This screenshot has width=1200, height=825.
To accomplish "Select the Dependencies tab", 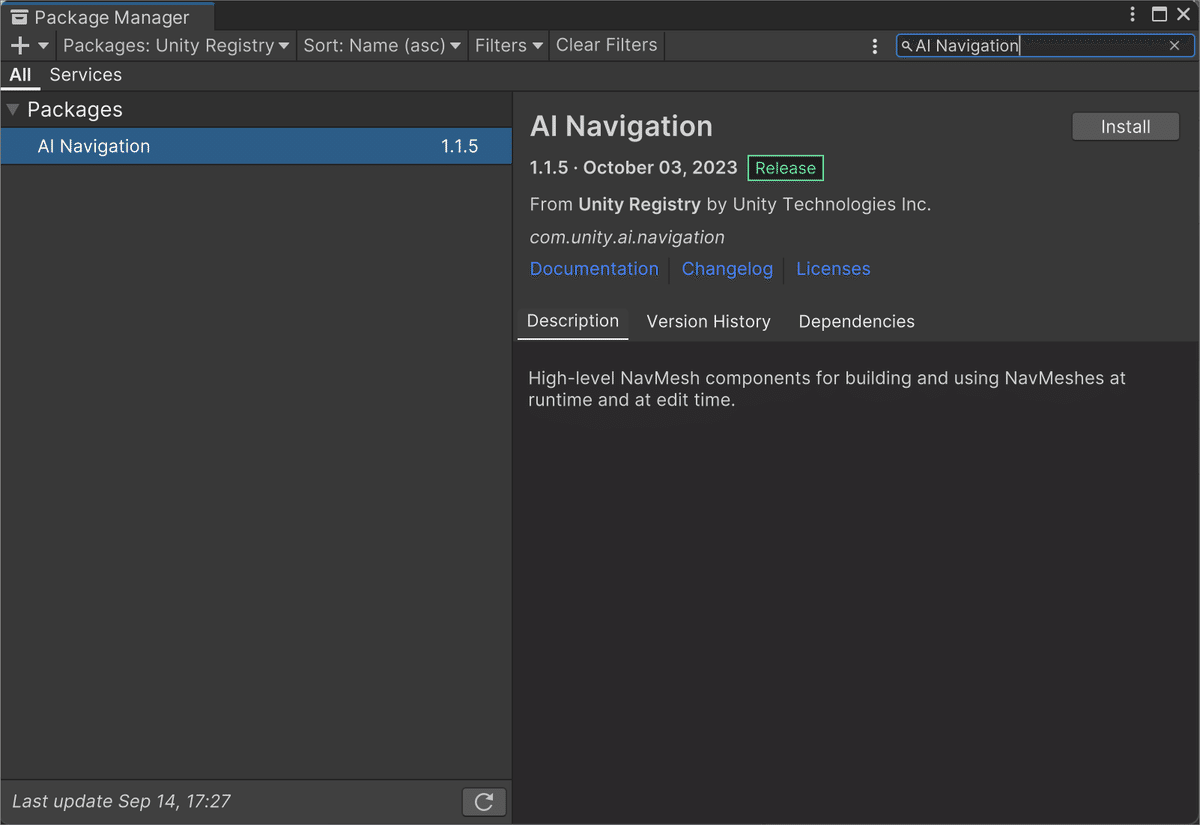I will [857, 321].
